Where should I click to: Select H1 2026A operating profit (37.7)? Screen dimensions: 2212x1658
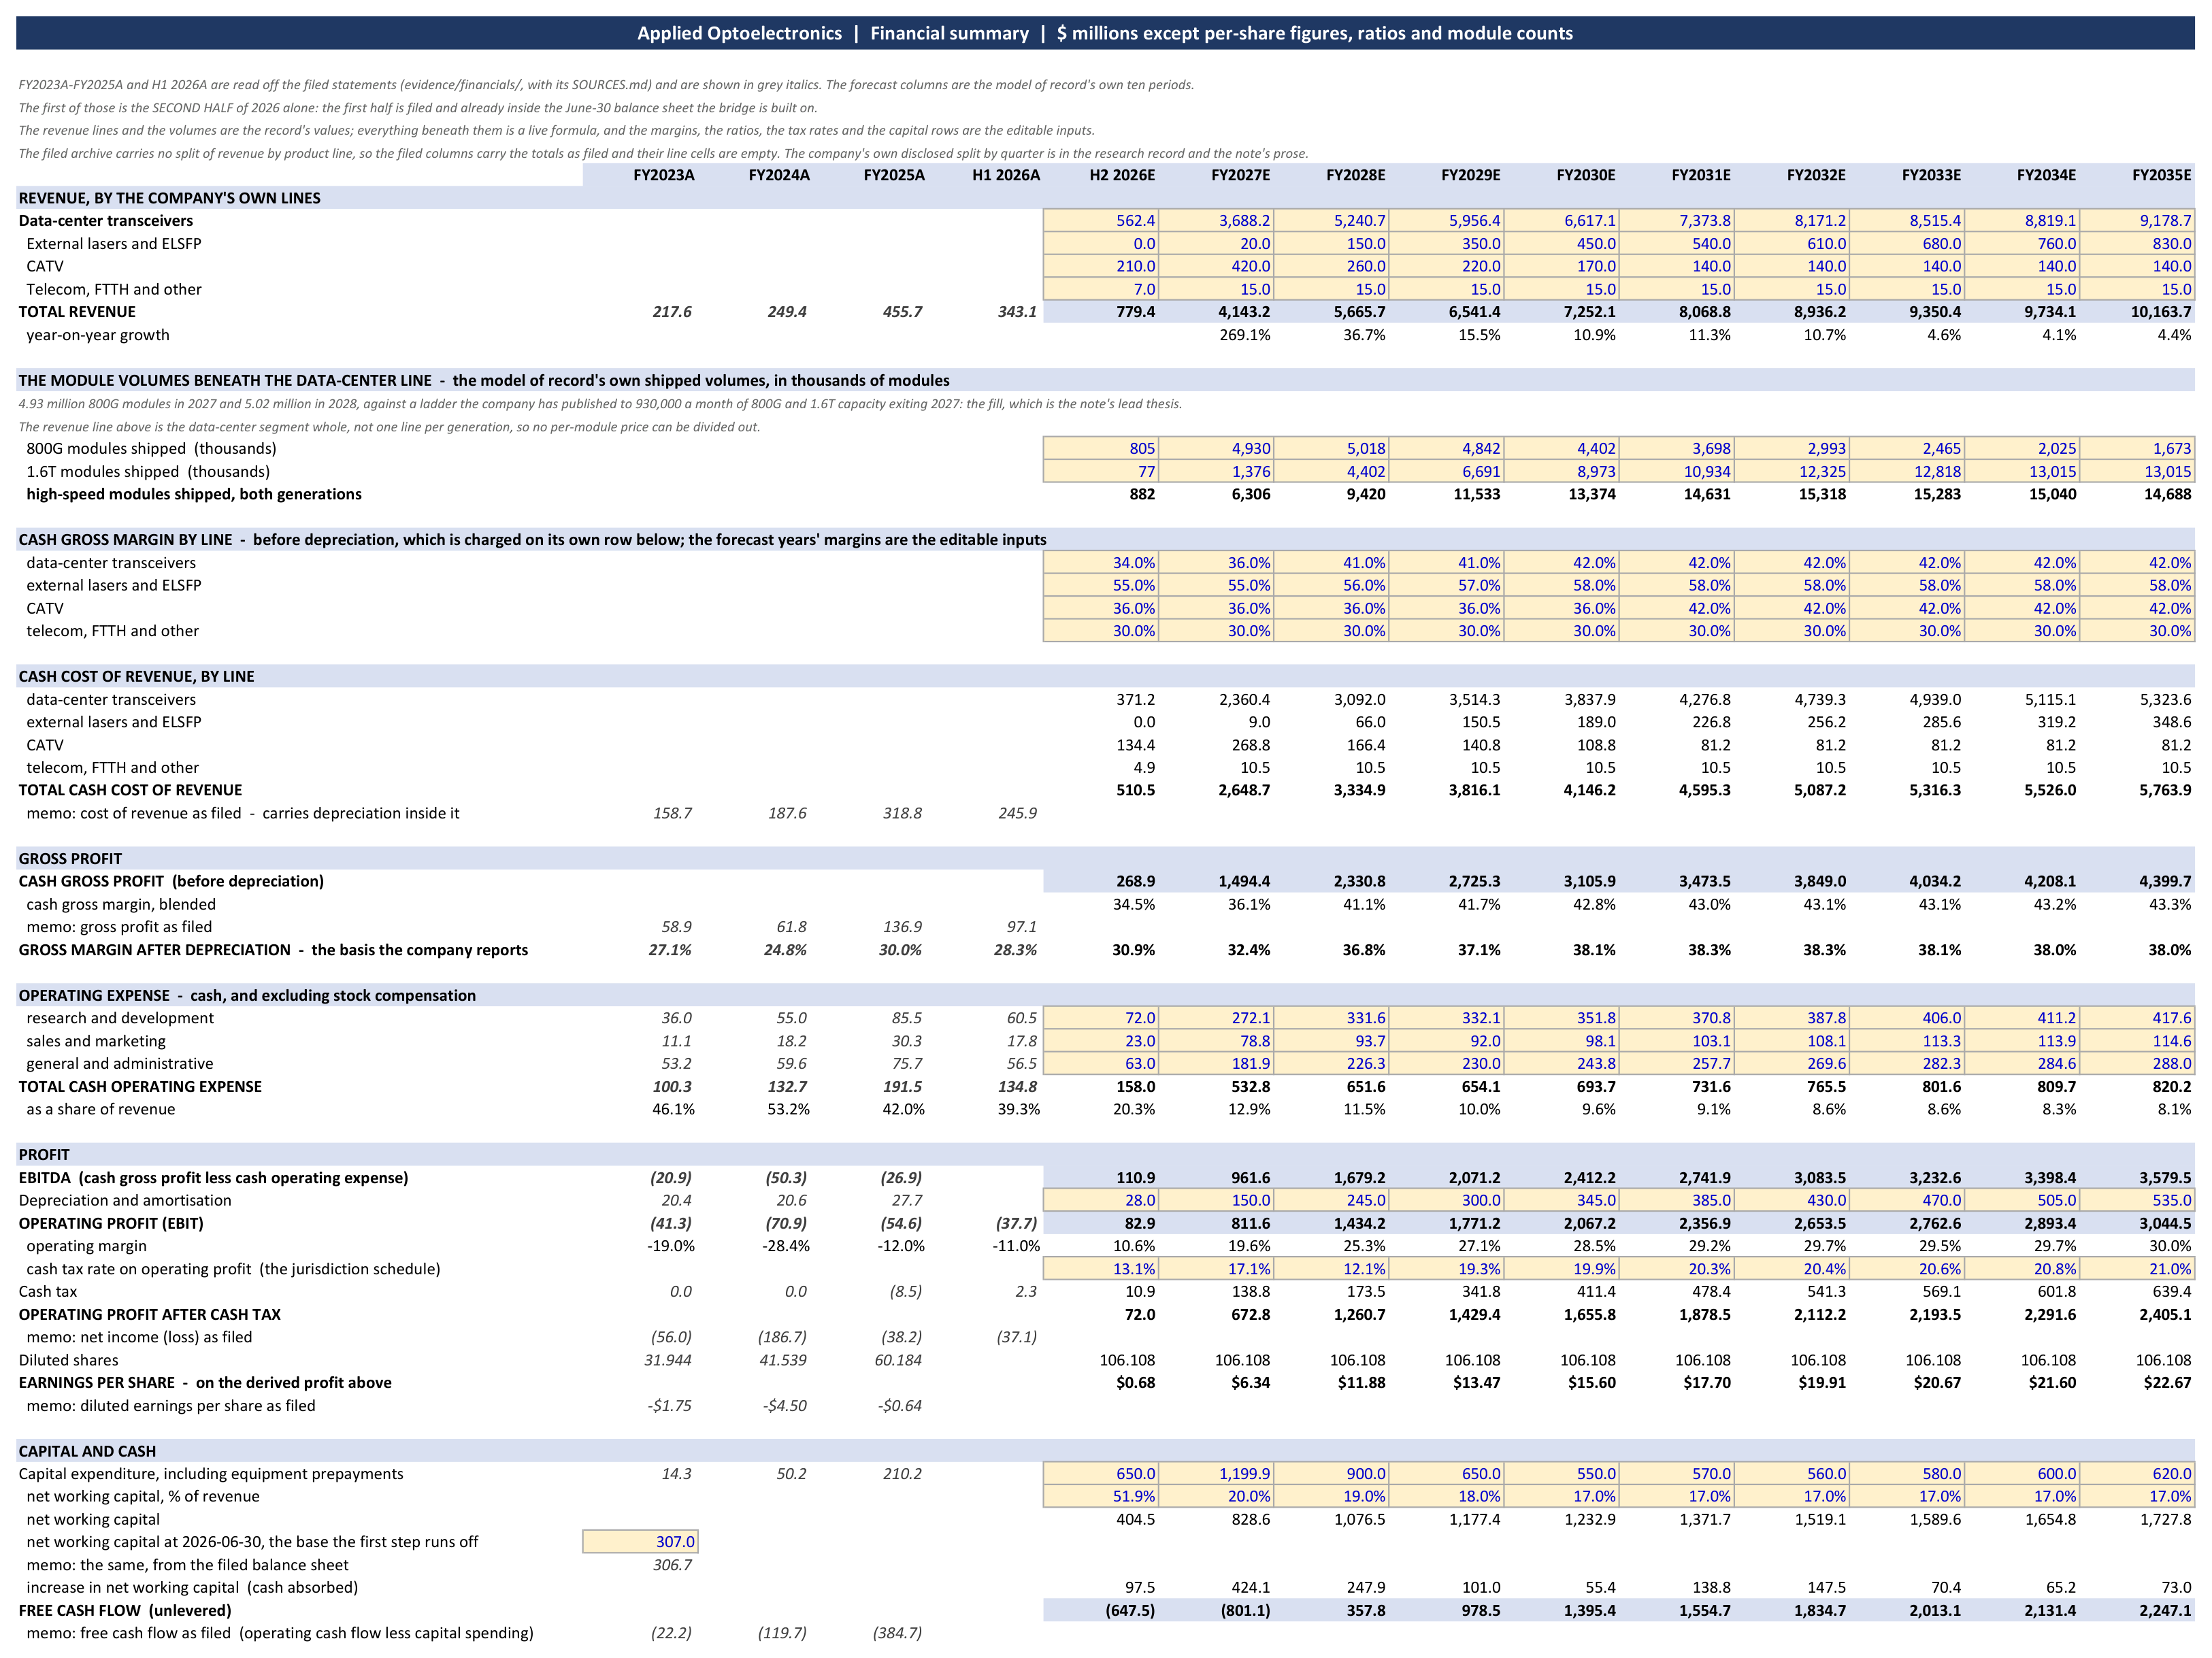click(x=1017, y=1223)
